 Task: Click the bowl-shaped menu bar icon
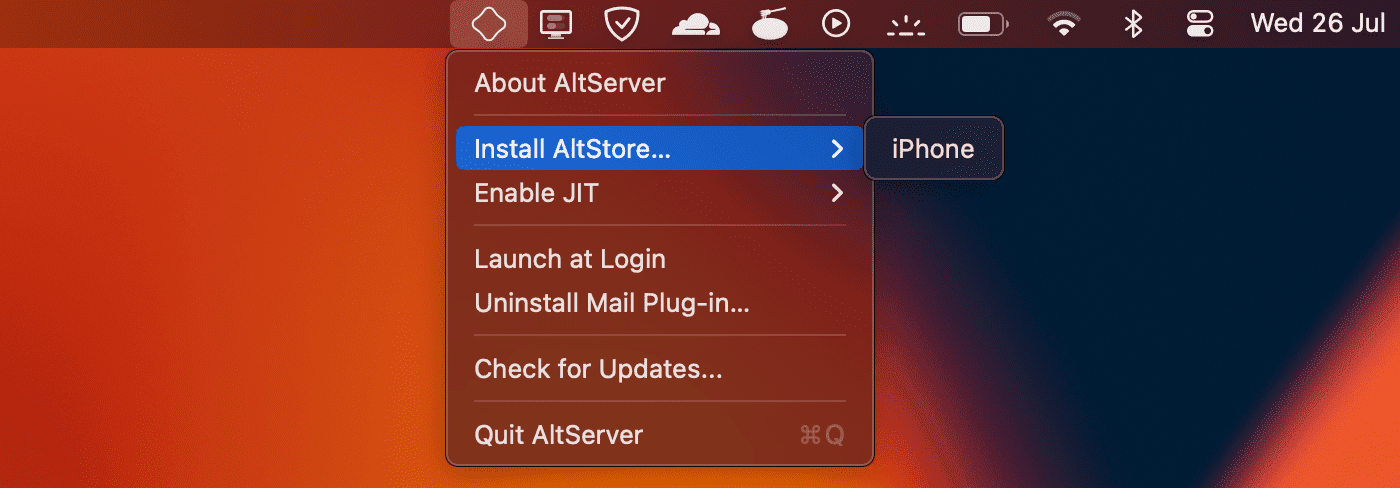point(771,23)
